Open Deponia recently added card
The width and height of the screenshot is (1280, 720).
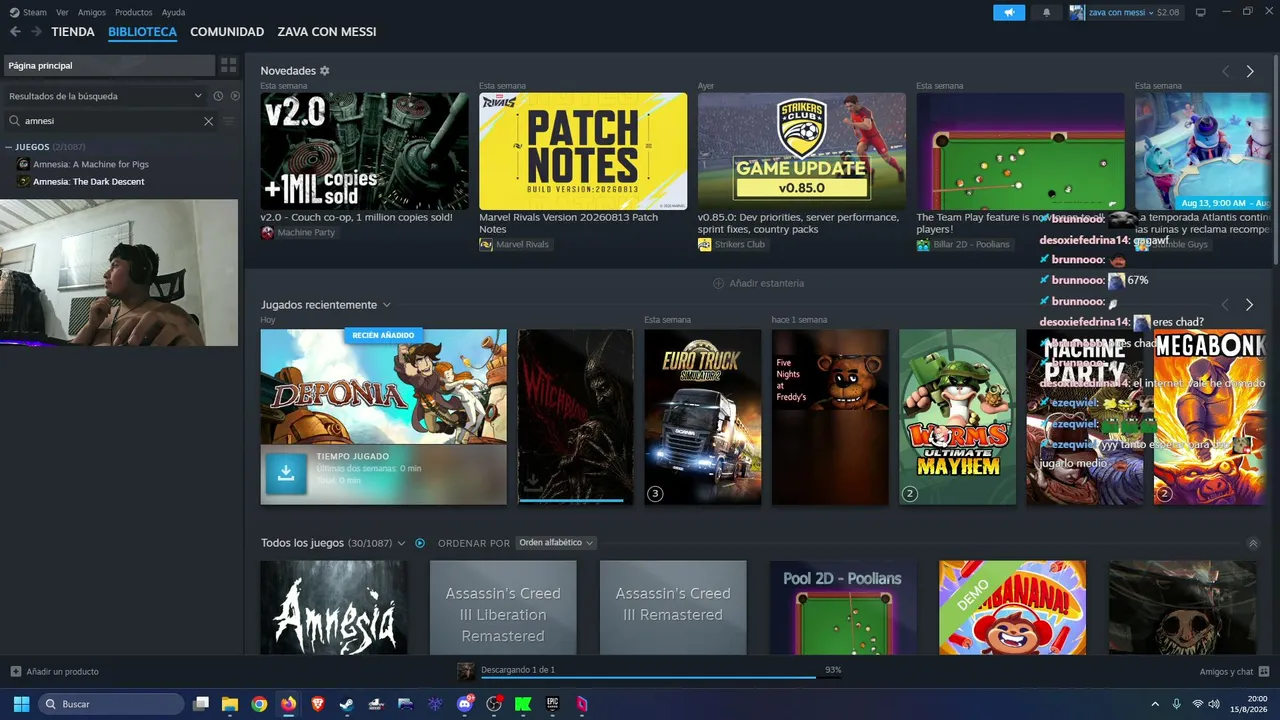click(383, 417)
